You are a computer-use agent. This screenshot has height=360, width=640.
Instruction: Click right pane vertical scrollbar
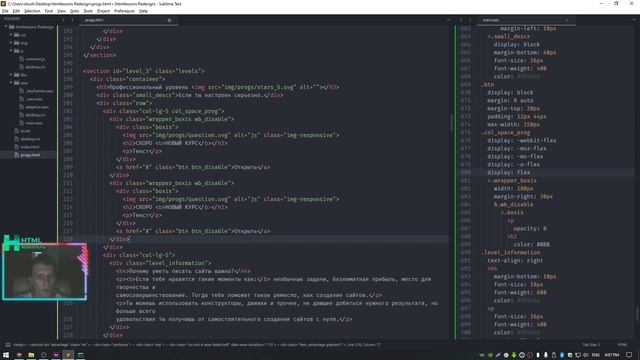tap(637, 313)
